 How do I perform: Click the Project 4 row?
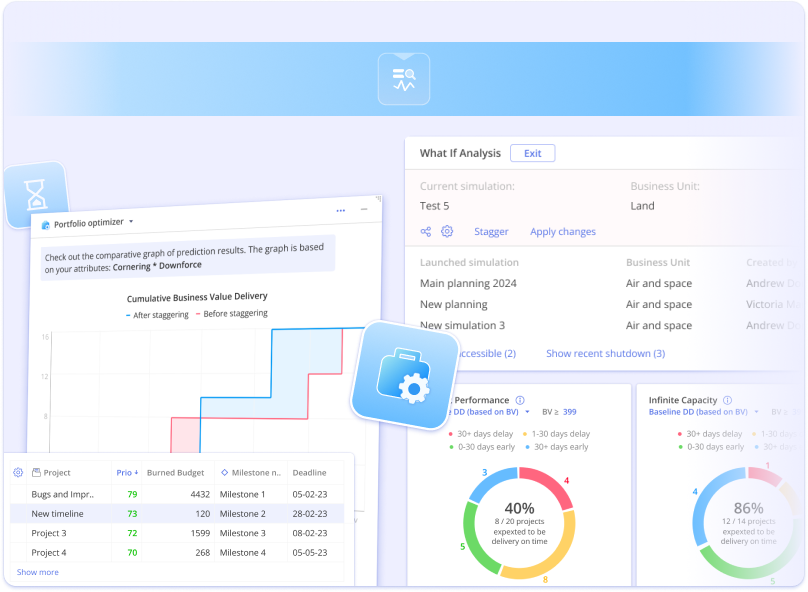pos(177,553)
